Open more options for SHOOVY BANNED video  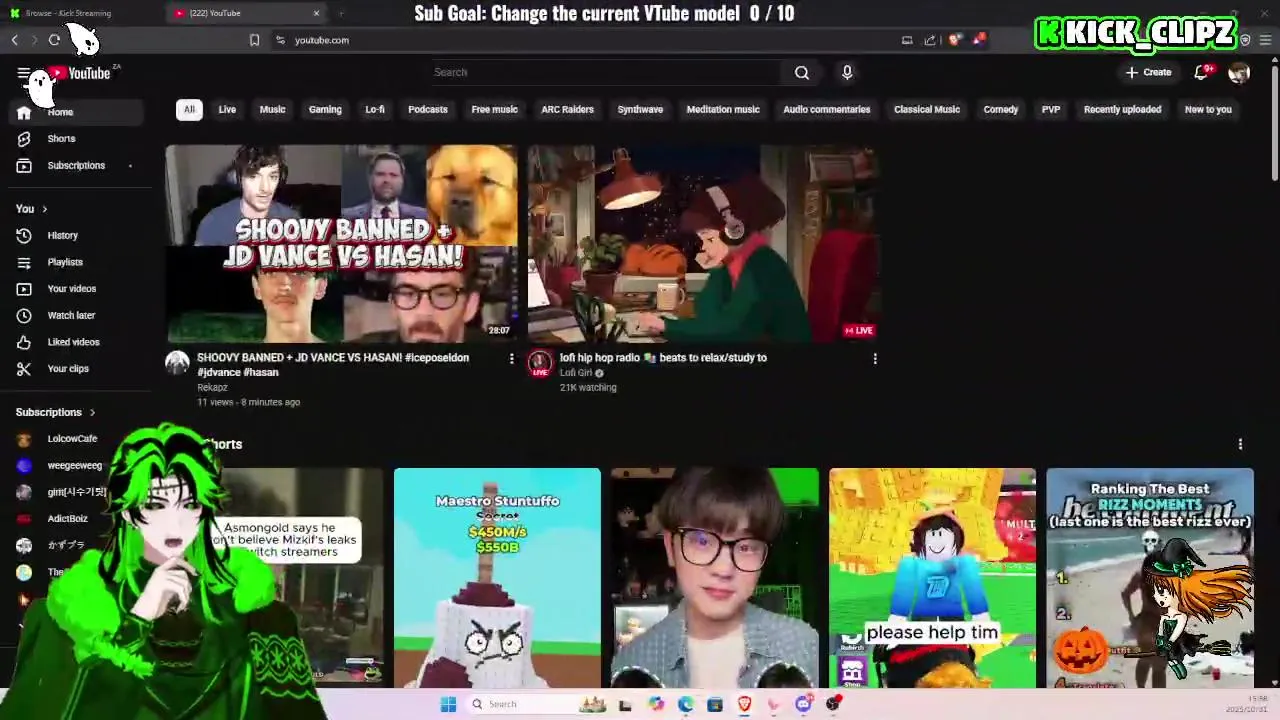(x=511, y=358)
